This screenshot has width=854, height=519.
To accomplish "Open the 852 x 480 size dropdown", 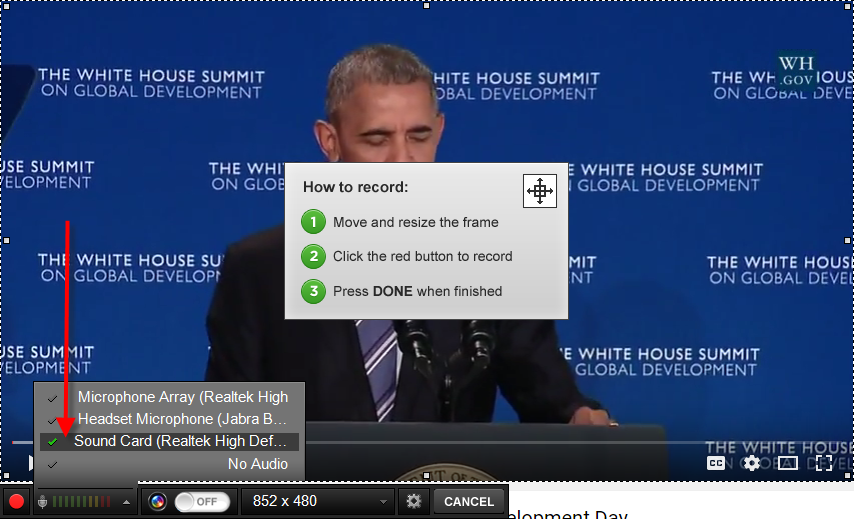I will [318, 501].
